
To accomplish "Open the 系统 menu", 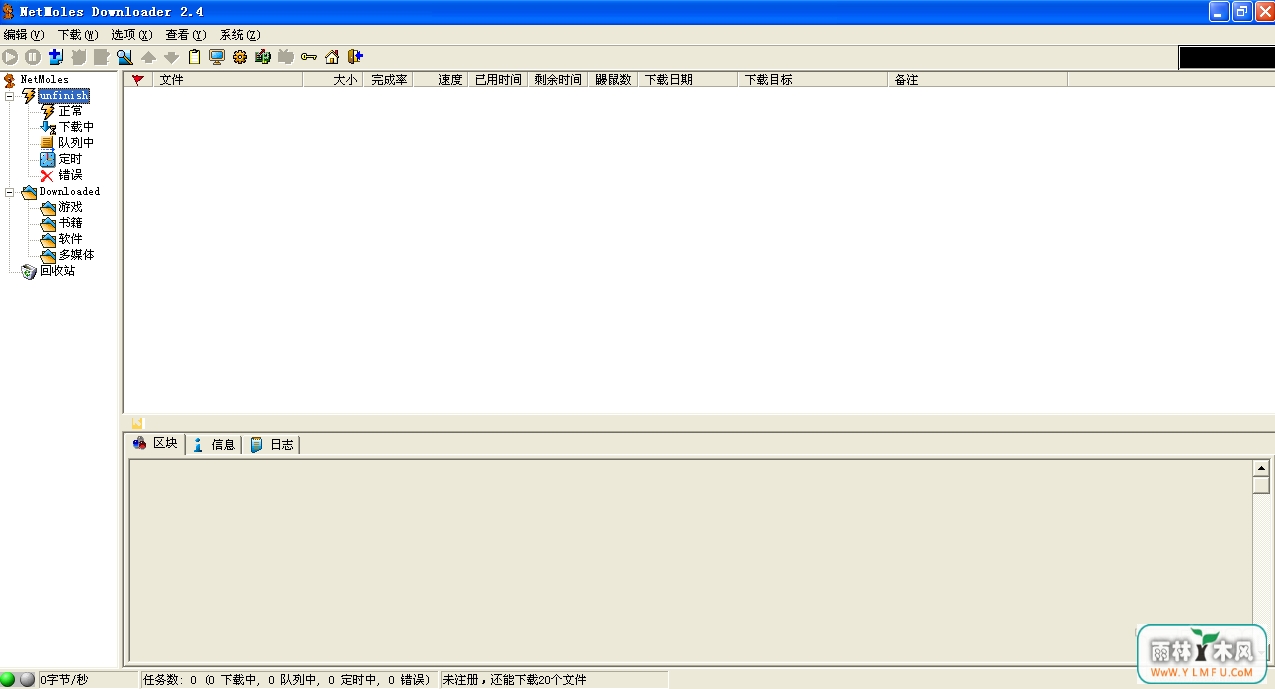I will (240, 35).
